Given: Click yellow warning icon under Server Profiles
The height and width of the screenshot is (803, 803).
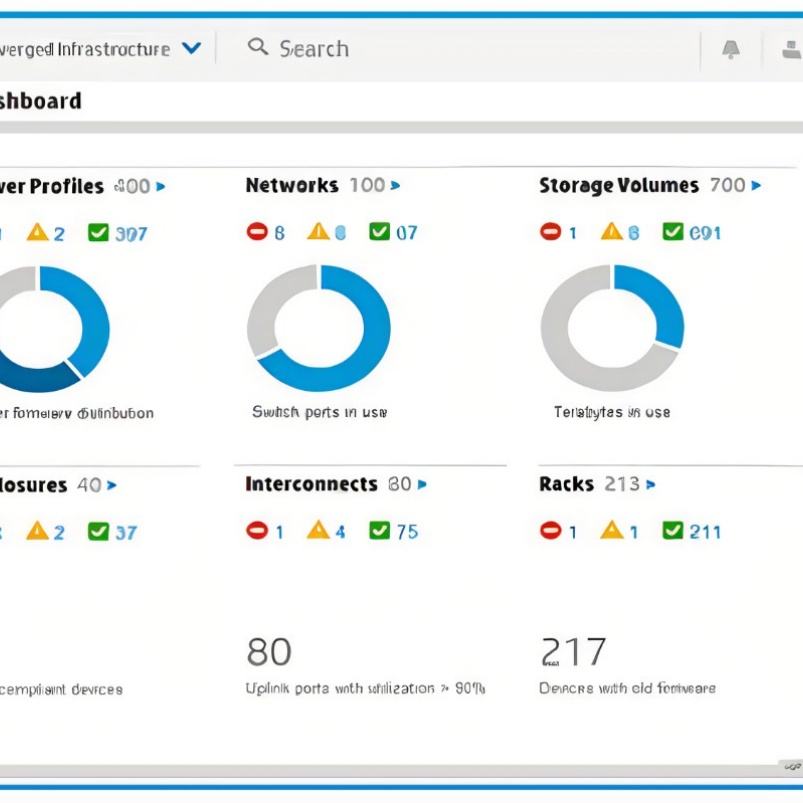Looking at the screenshot, I should point(38,233).
